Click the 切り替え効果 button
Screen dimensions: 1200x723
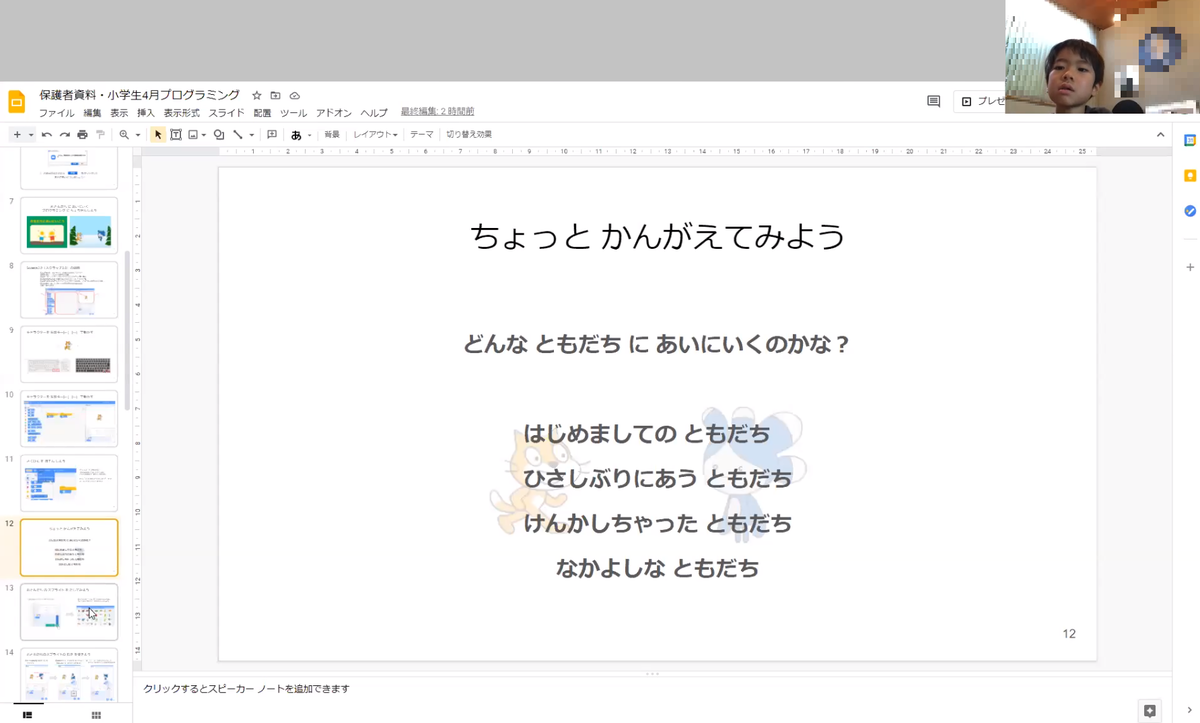coord(469,135)
